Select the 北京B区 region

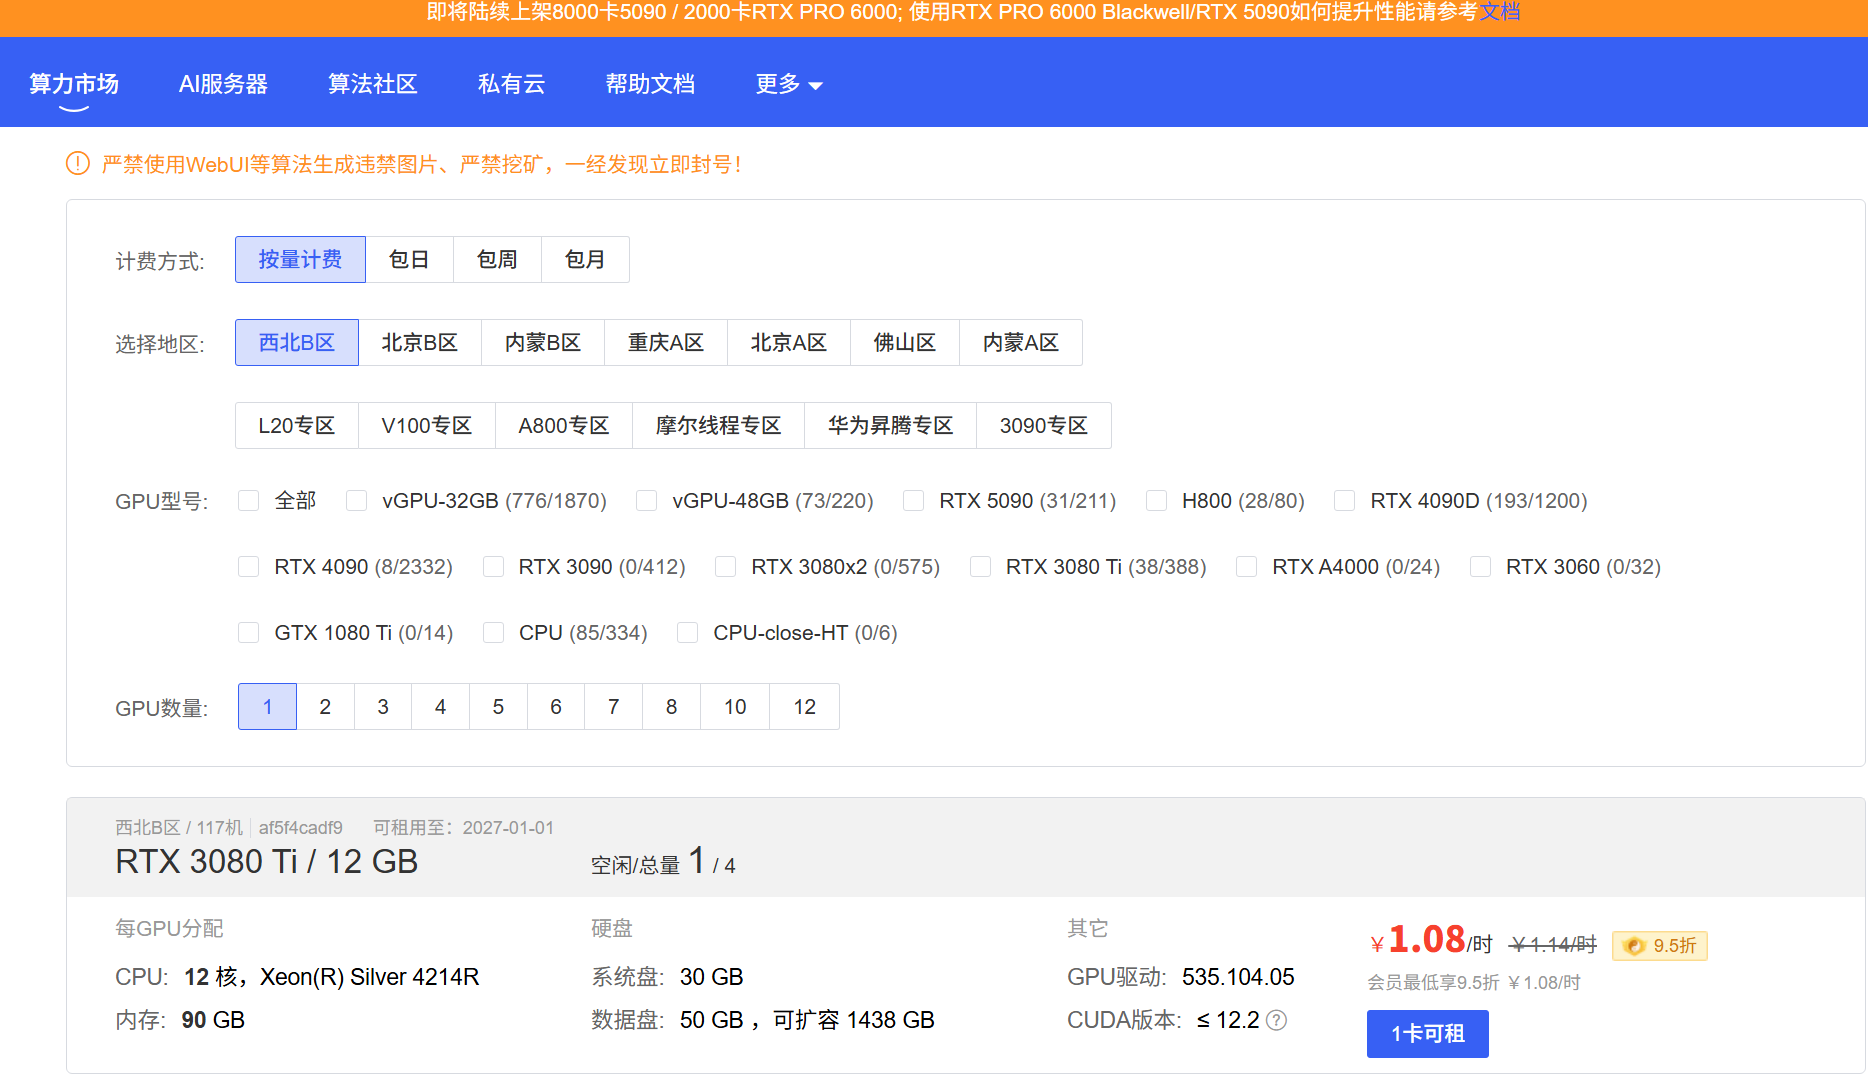420,343
